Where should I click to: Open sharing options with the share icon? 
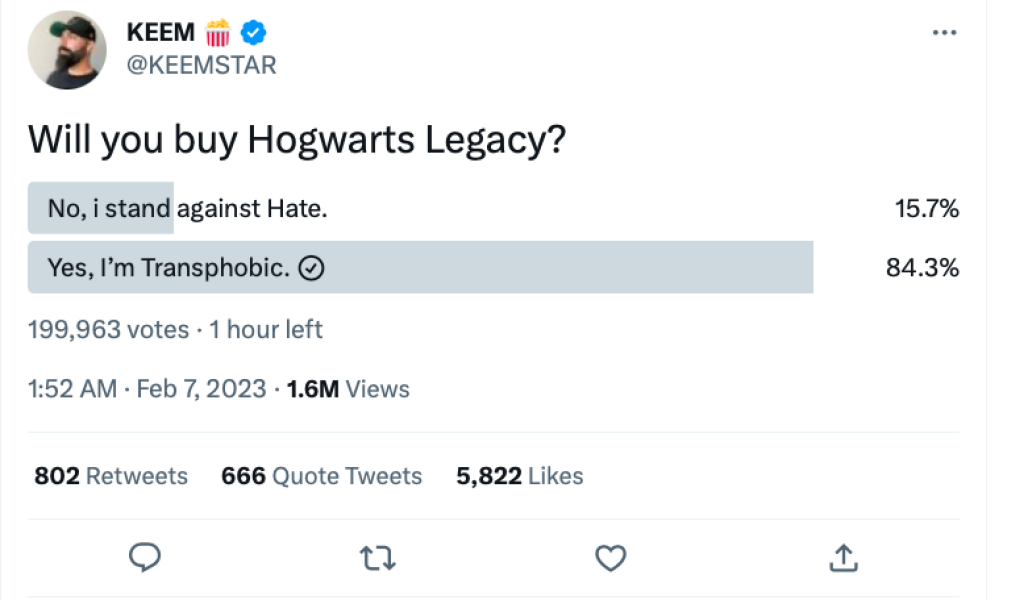(843, 558)
